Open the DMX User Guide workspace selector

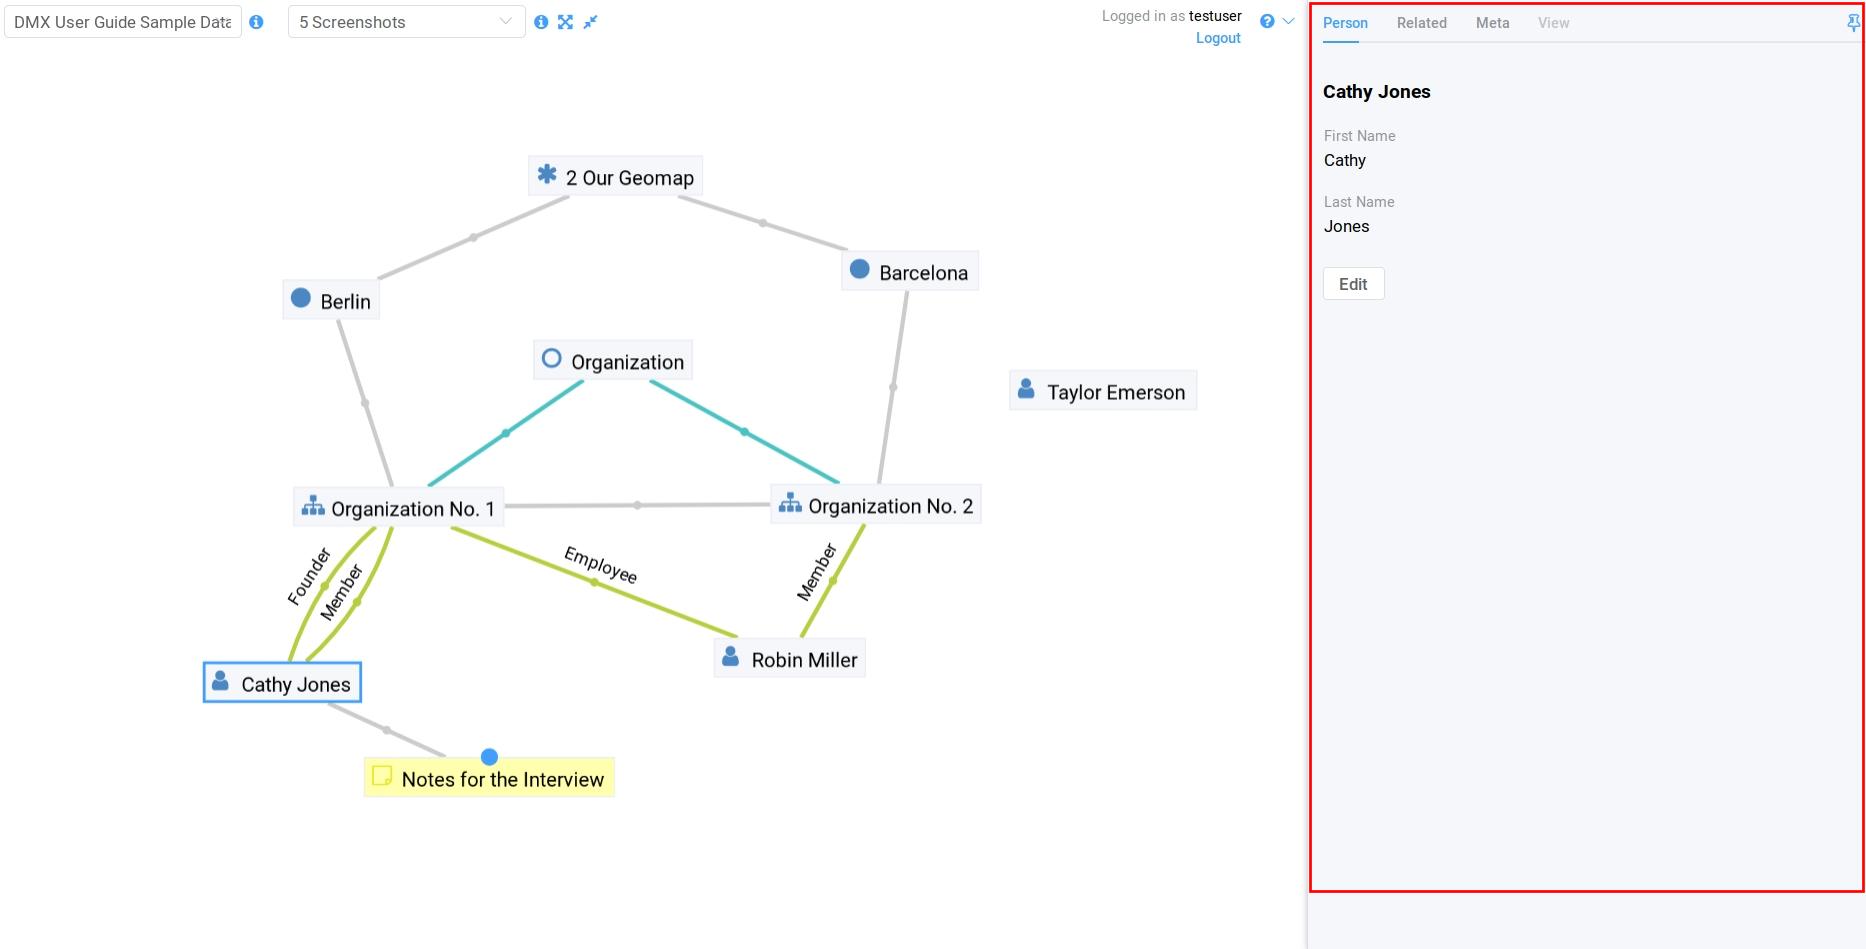(123, 22)
